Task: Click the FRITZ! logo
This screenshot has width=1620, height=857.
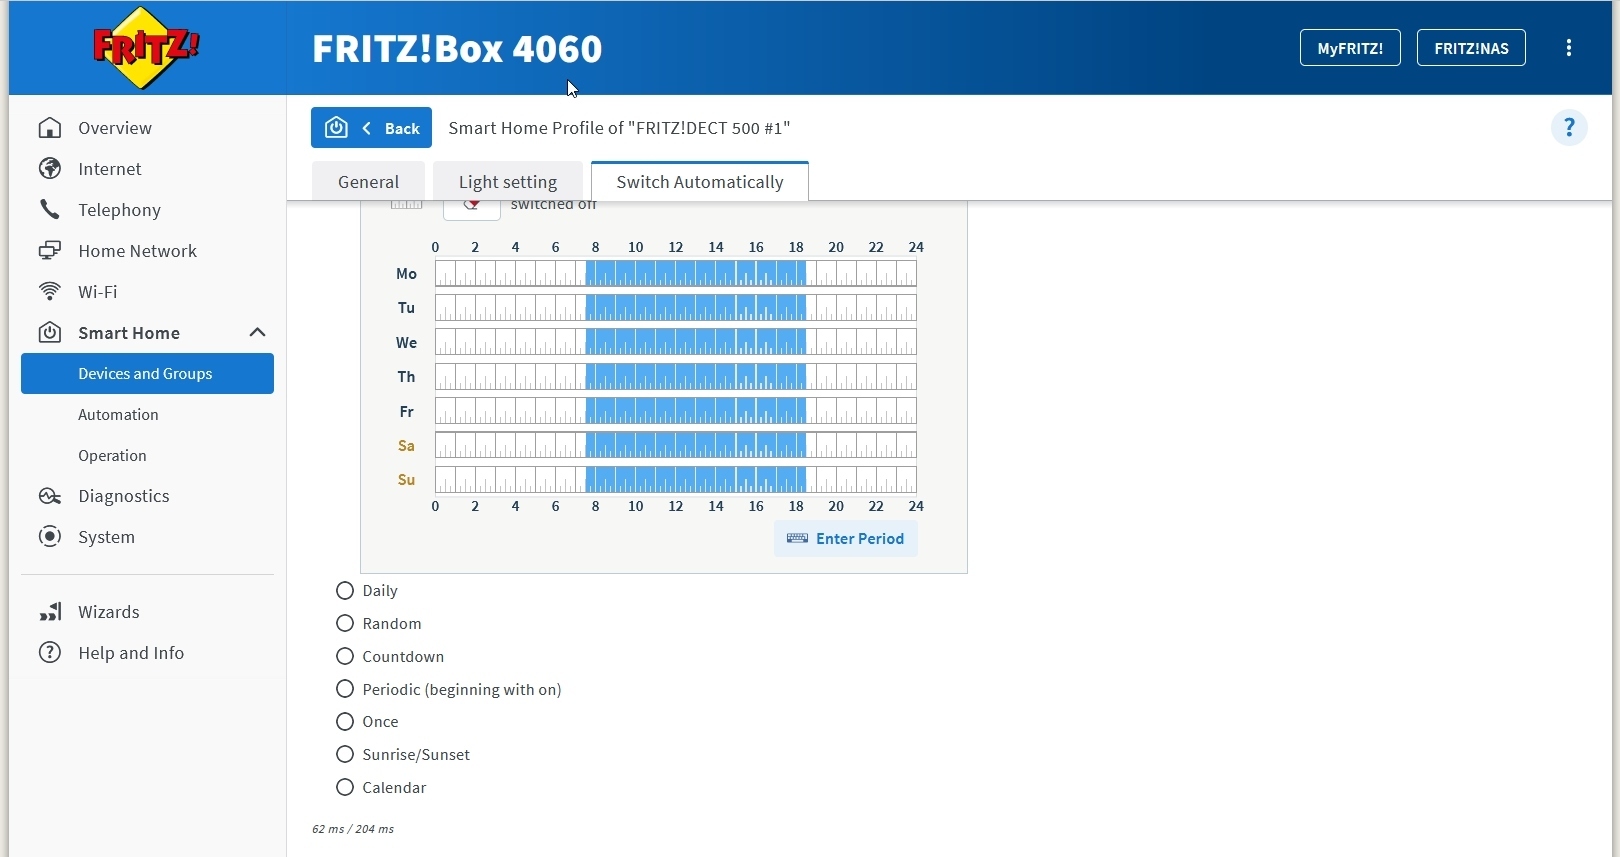Action: pos(147,48)
